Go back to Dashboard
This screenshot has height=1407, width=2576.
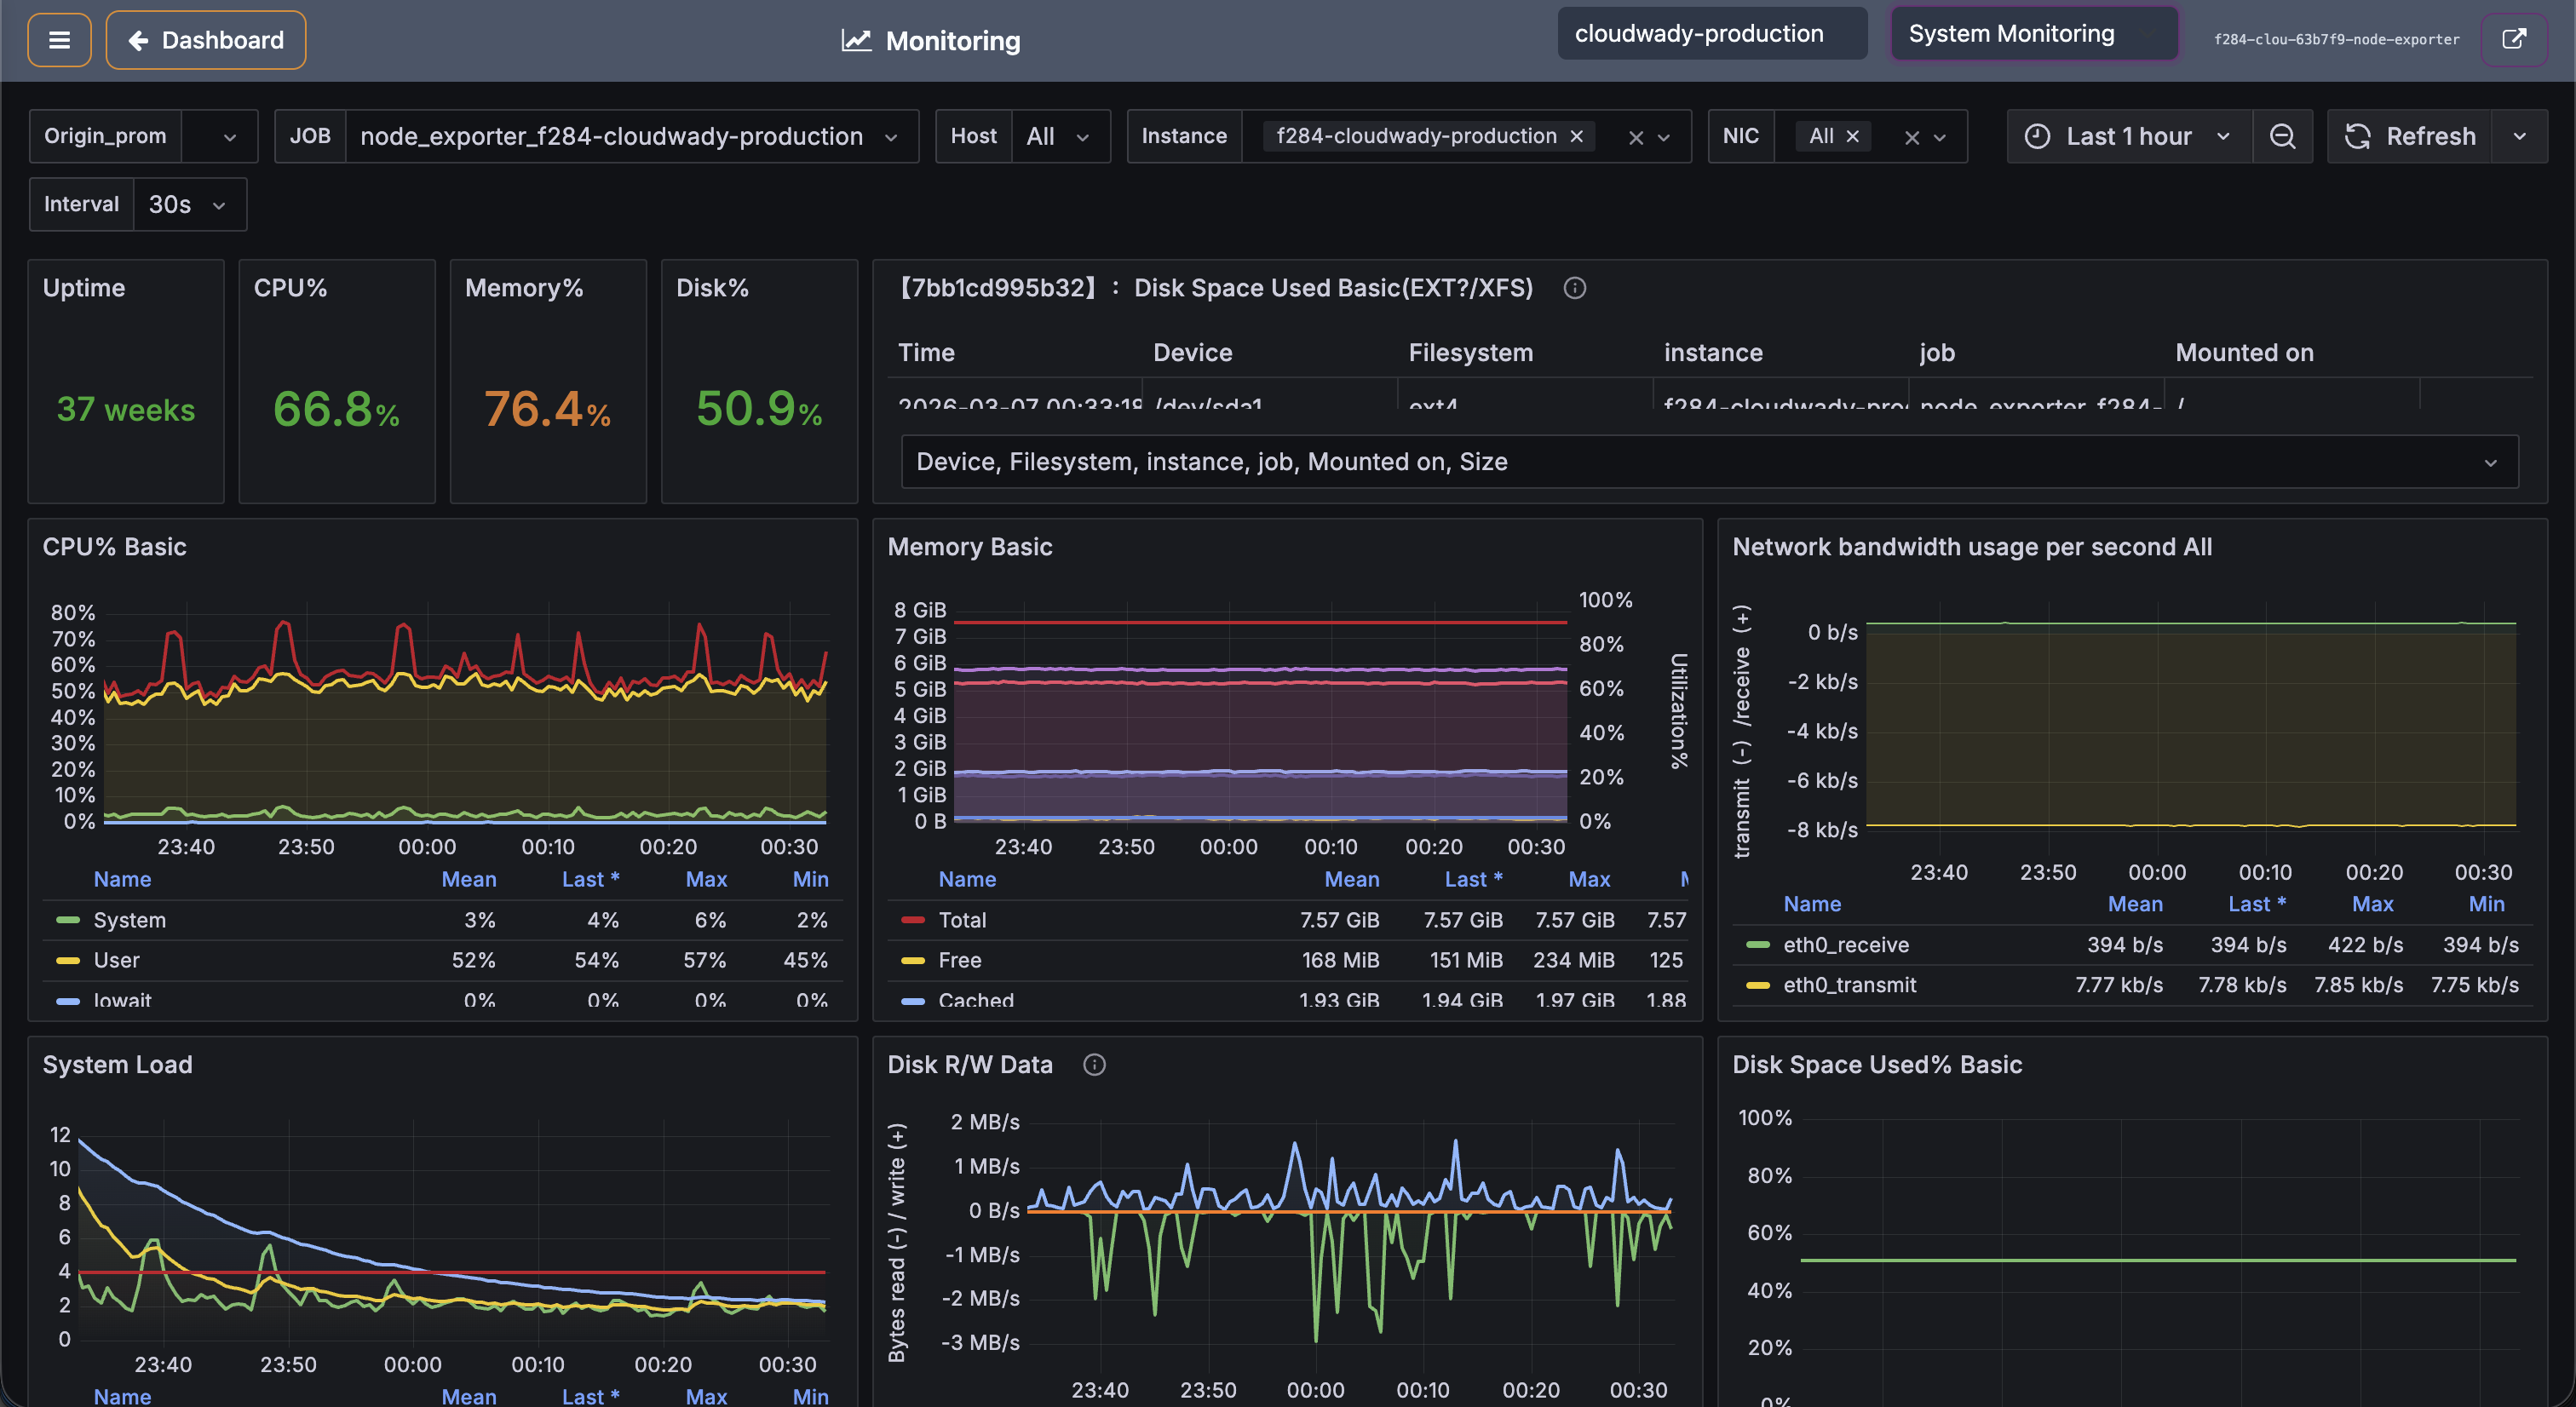pyautogui.click(x=205, y=40)
